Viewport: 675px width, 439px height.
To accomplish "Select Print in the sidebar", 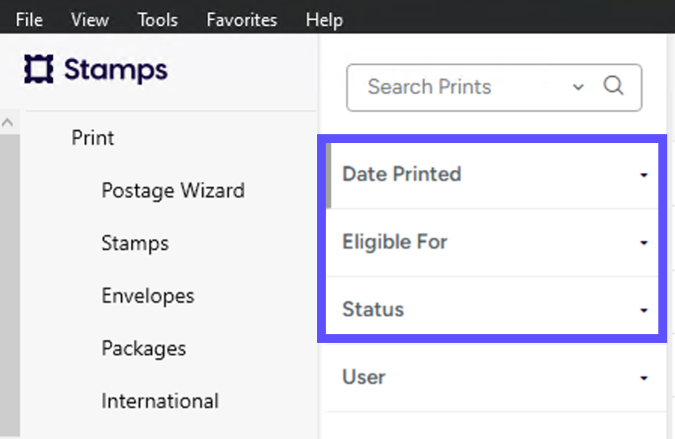I will [x=93, y=138].
